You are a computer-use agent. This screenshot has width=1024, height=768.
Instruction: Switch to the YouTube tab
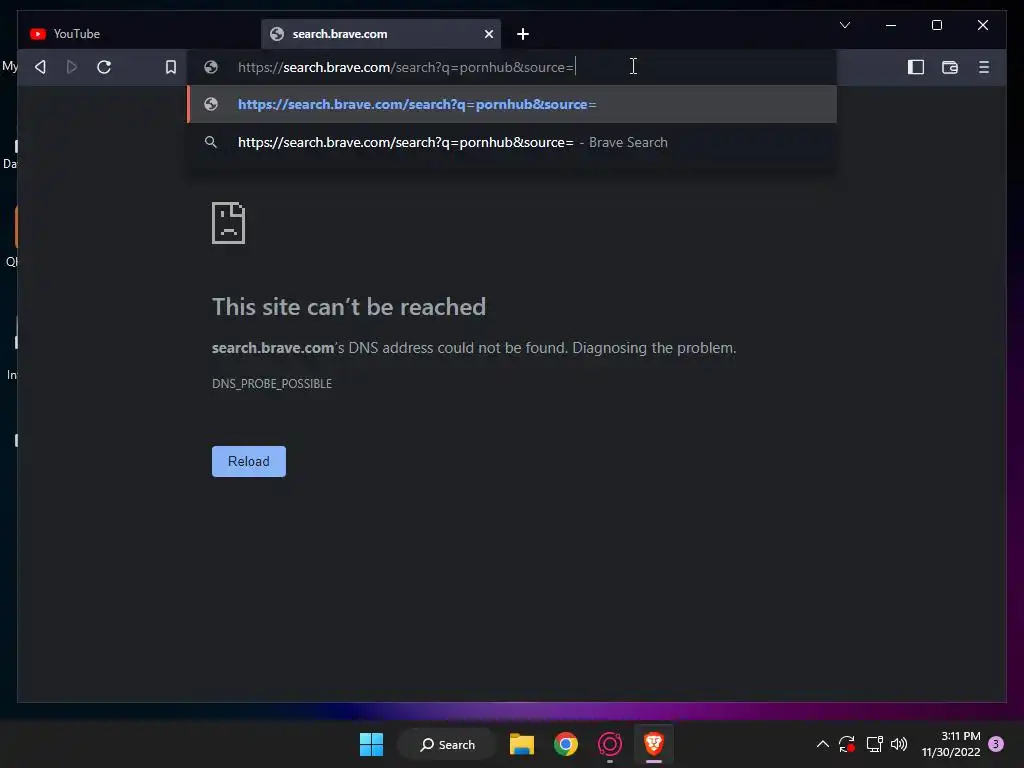[x=138, y=34]
